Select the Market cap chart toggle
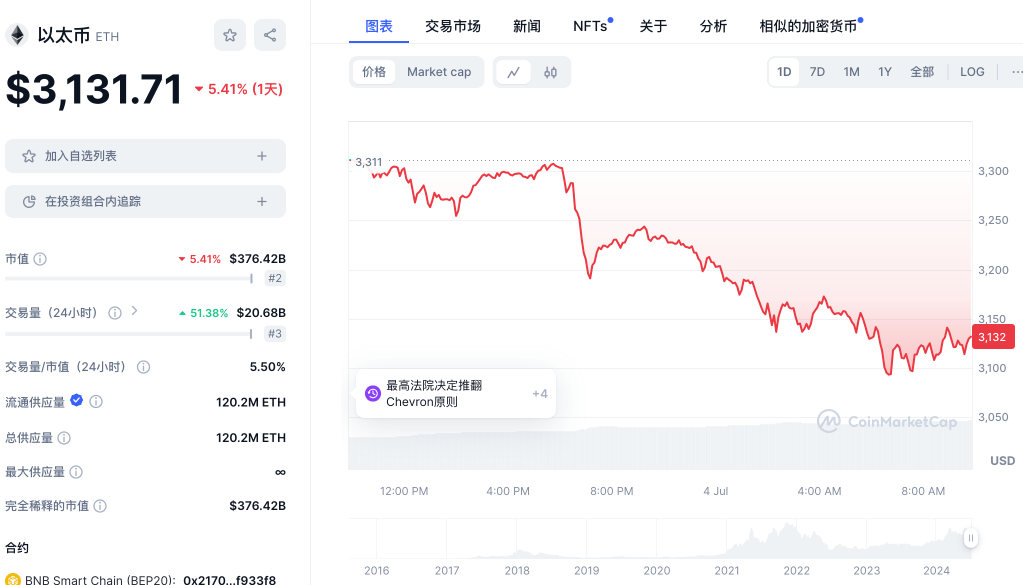The image size is (1023, 585). coord(439,72)
